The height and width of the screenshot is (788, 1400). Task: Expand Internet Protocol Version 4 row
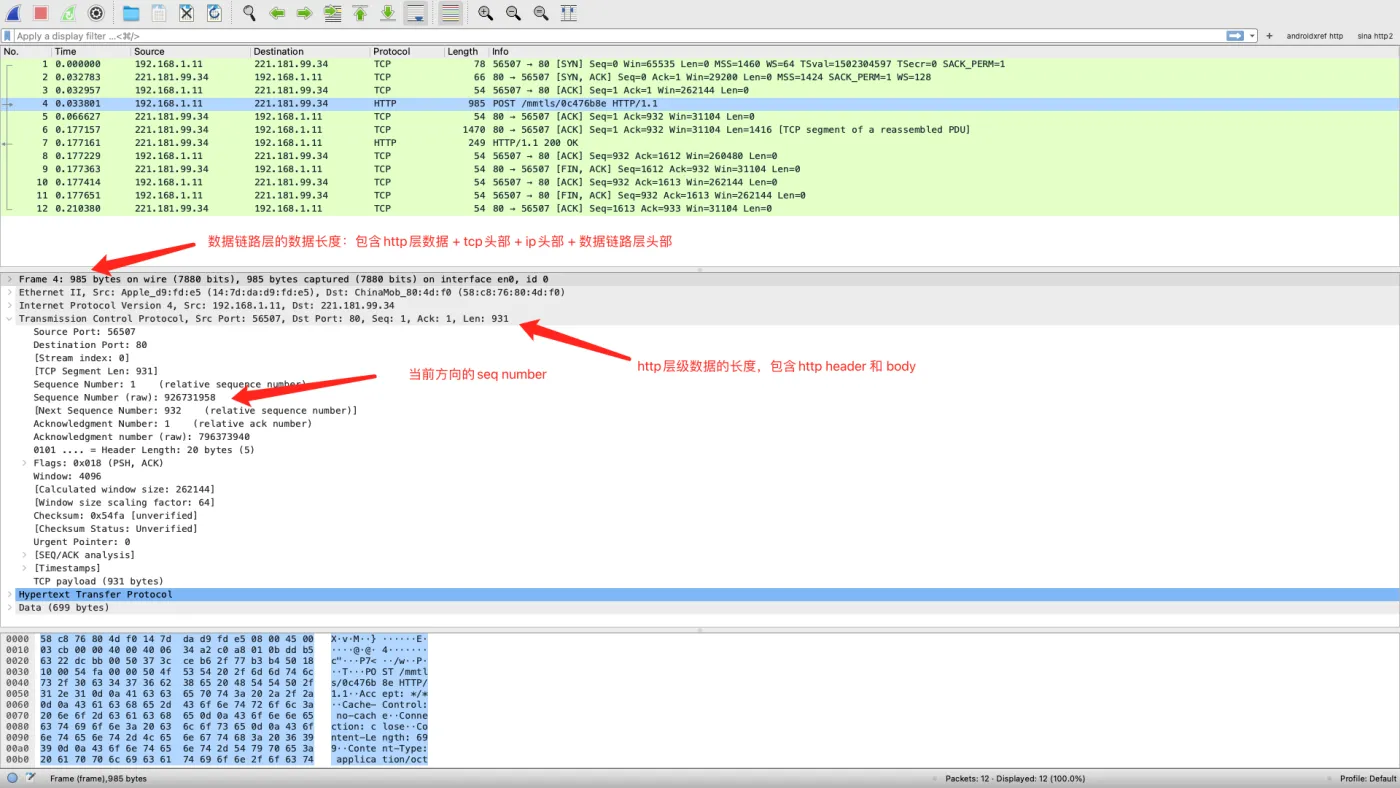tap(9, 306)
